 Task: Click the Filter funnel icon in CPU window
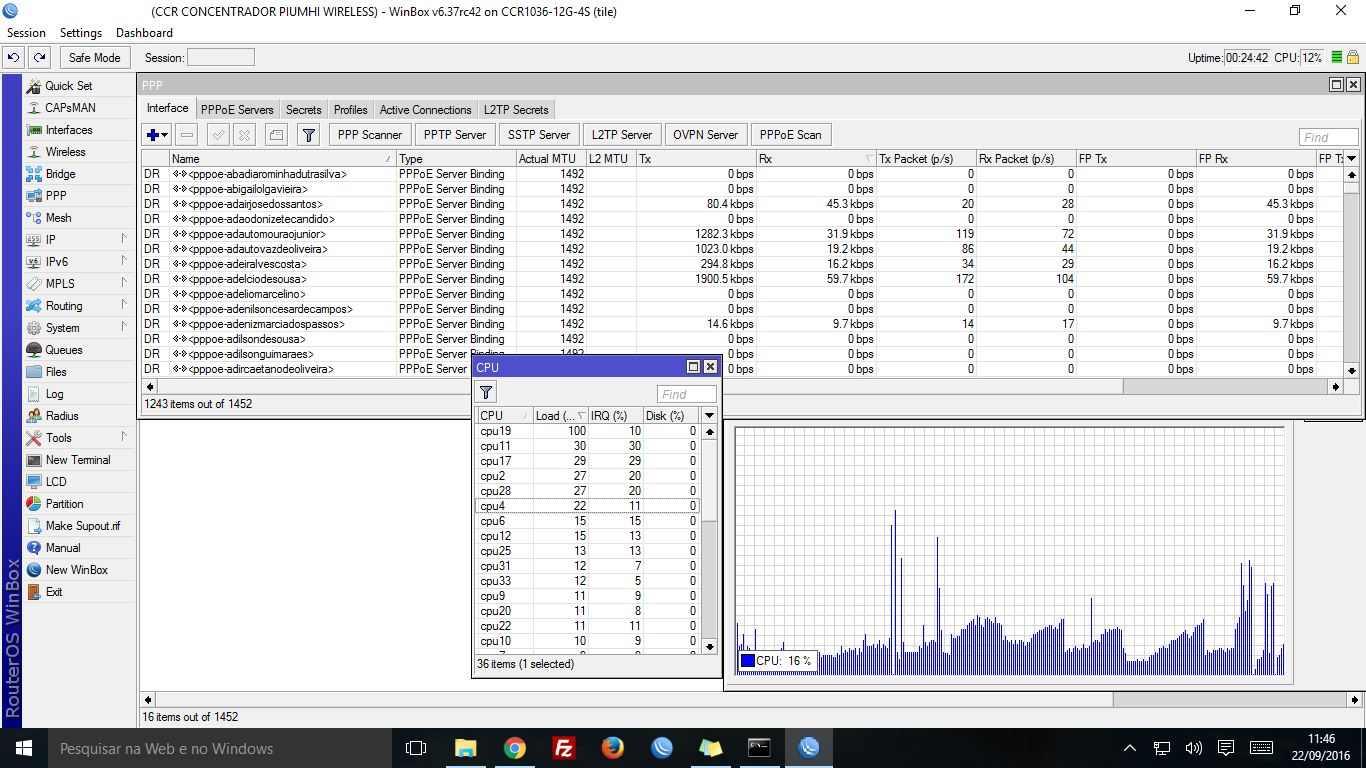(x=487, y=394)
